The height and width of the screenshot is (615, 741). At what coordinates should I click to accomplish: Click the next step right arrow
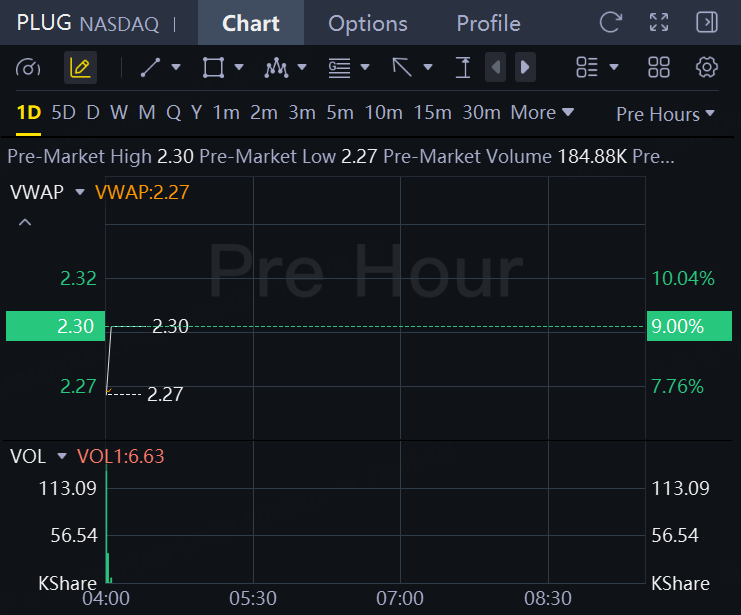(525, 68)
